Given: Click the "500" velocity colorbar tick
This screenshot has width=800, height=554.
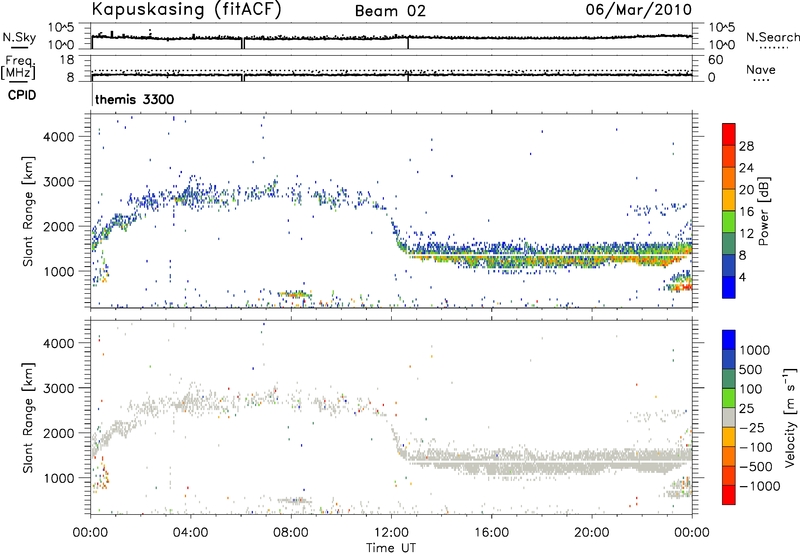Looking at the screenshot, I should tap(750, 370).
